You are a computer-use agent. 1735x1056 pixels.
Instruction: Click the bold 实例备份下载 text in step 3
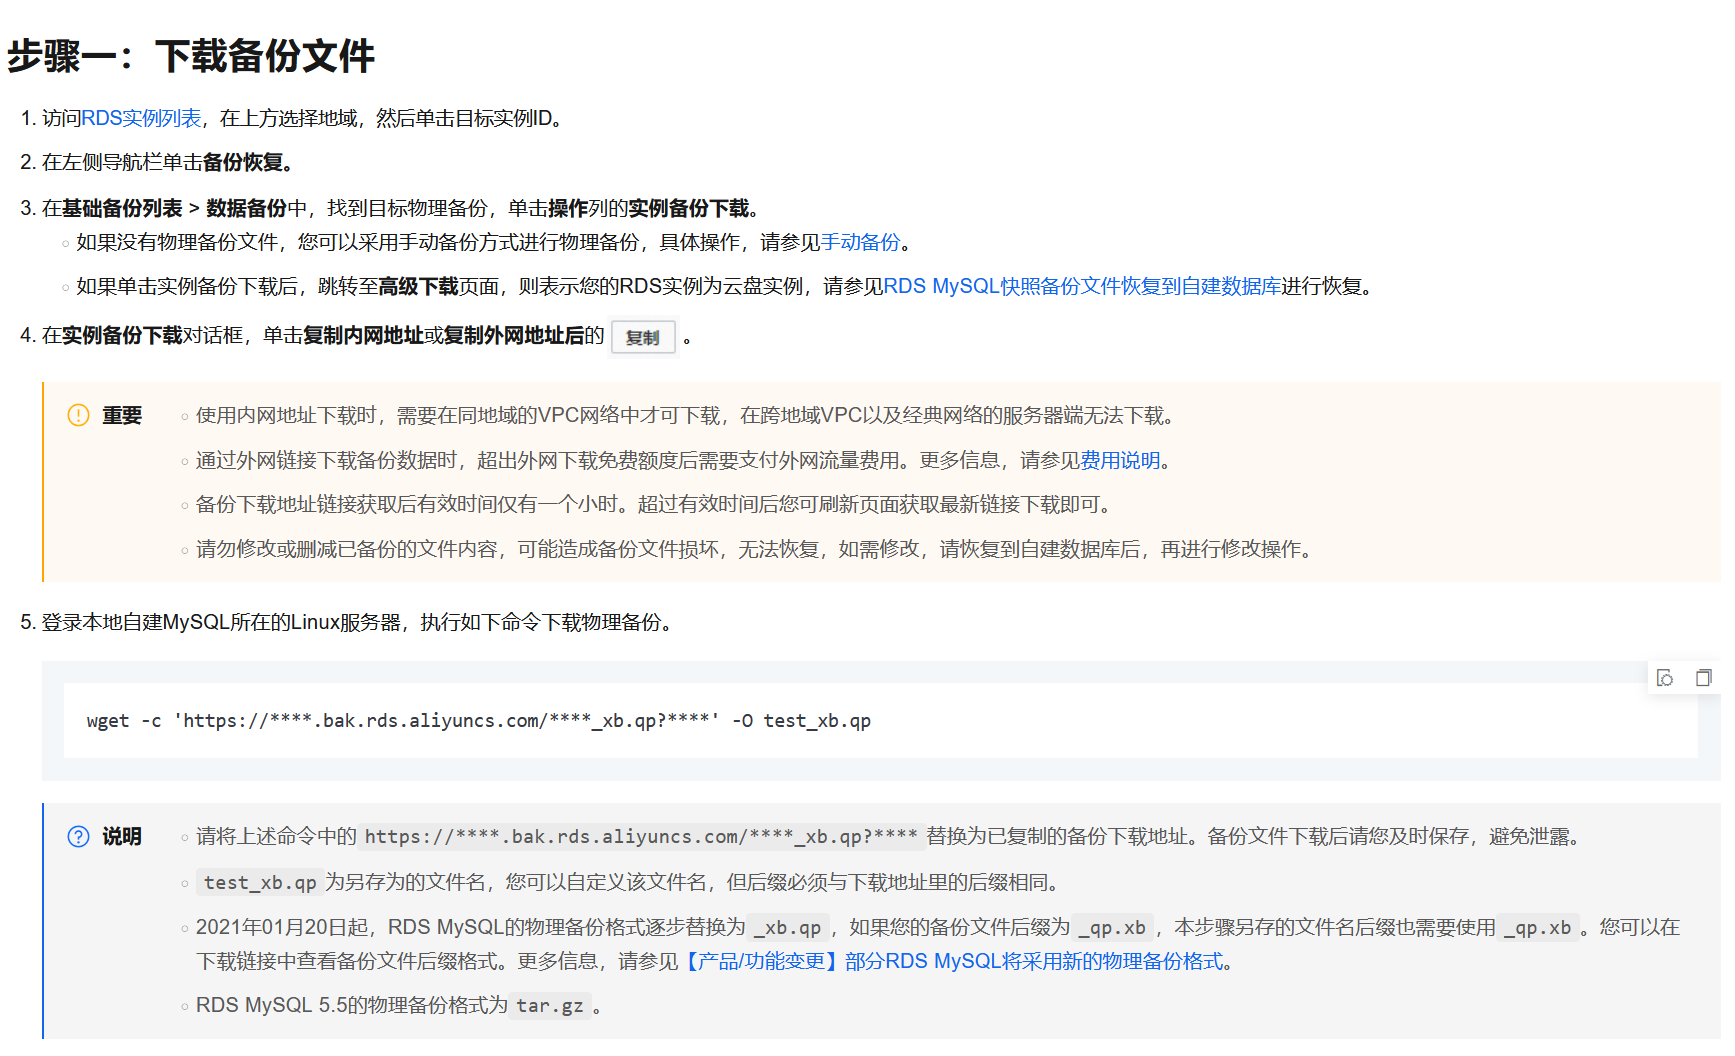(688, 208)
